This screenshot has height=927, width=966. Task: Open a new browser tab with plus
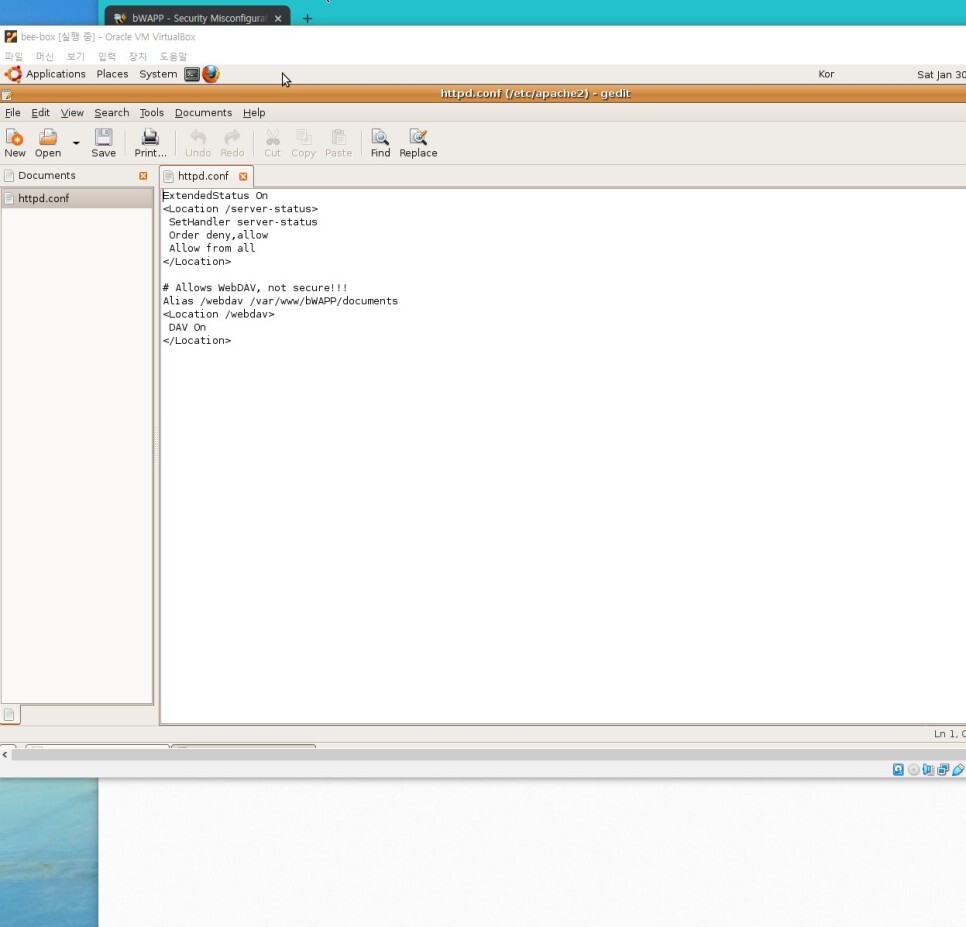[307, 18]
